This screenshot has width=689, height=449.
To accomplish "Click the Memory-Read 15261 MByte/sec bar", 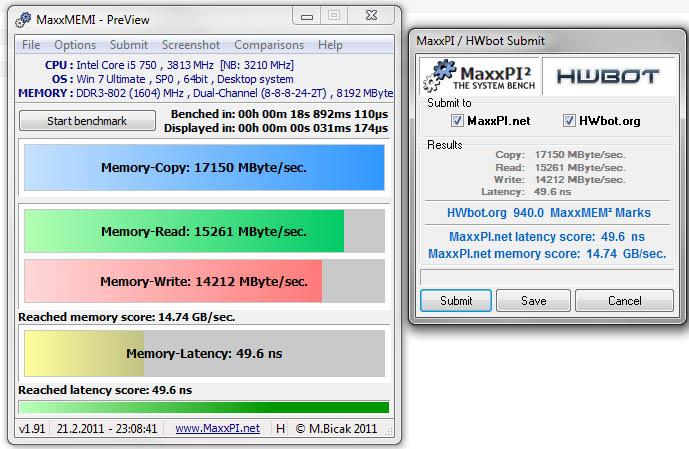I will coord(204,231).
